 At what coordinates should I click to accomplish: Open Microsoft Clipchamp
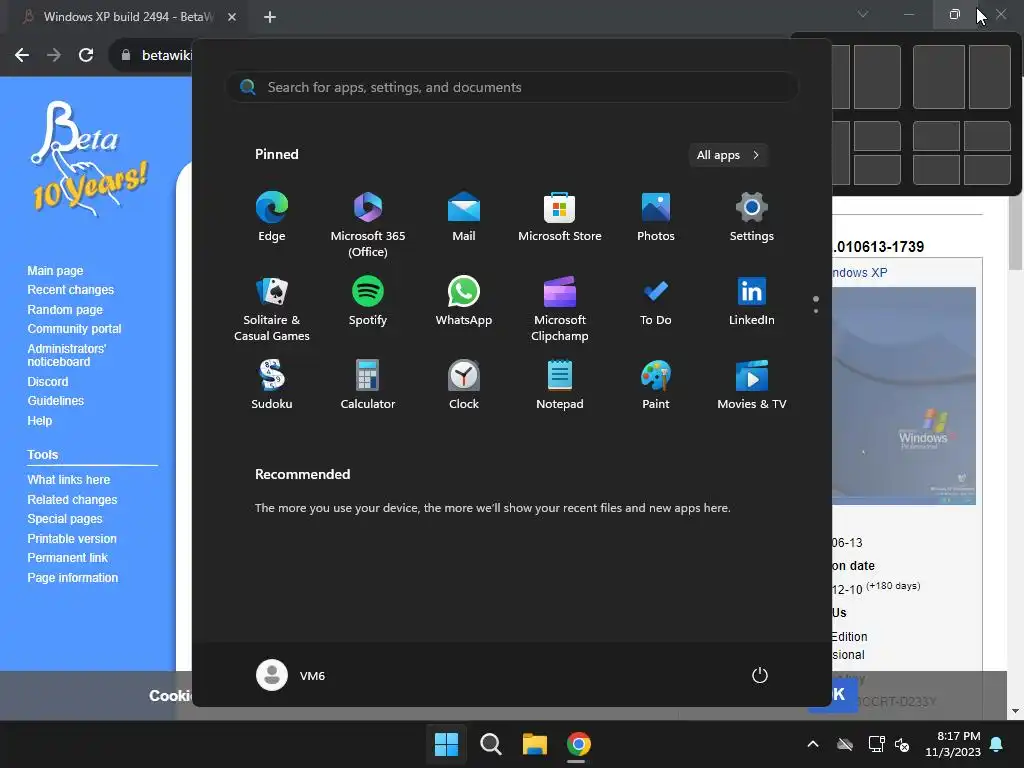[x=560, y=309]
